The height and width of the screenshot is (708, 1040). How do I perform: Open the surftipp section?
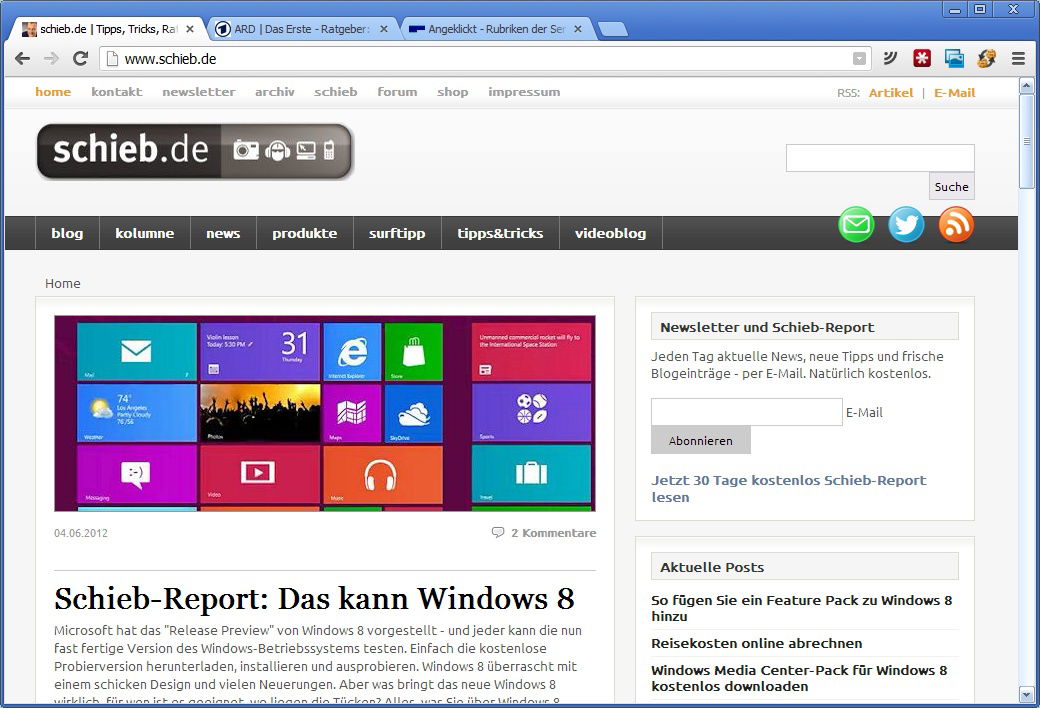coord(397,233)
